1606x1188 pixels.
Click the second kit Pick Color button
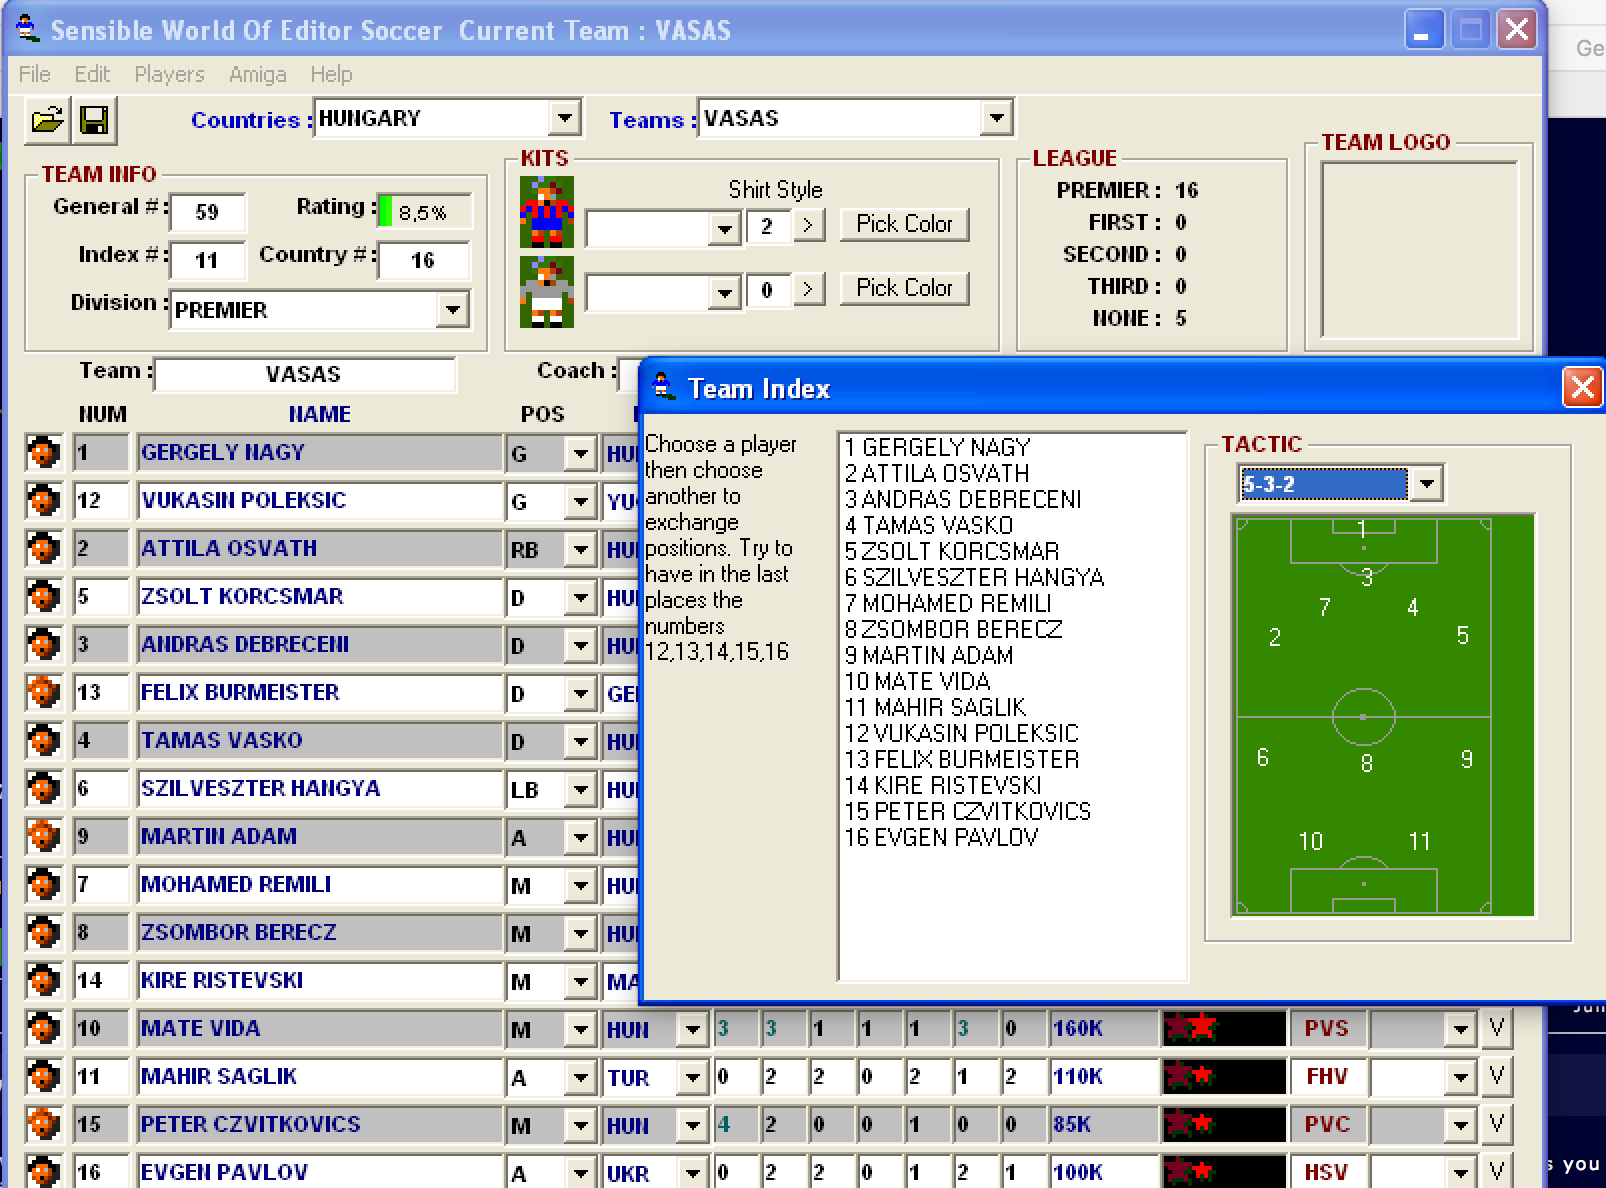coord(904,288)
